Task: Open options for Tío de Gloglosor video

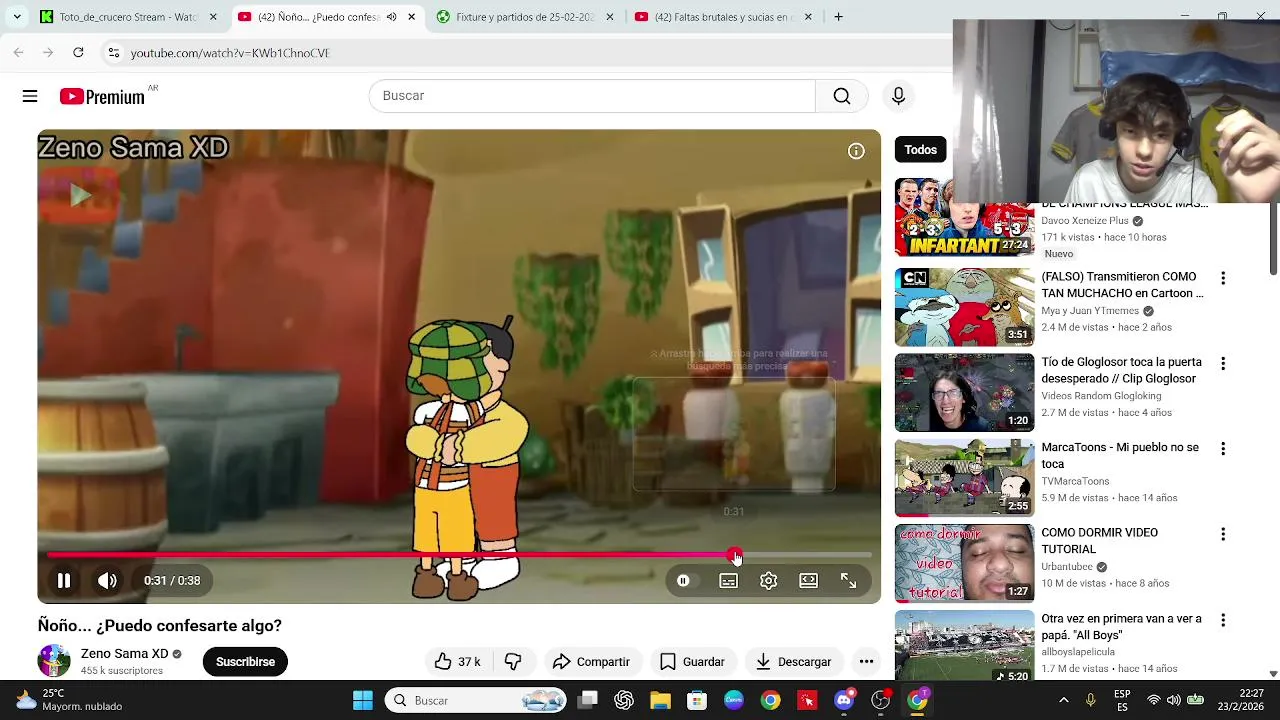Action: pos(1222,363)
